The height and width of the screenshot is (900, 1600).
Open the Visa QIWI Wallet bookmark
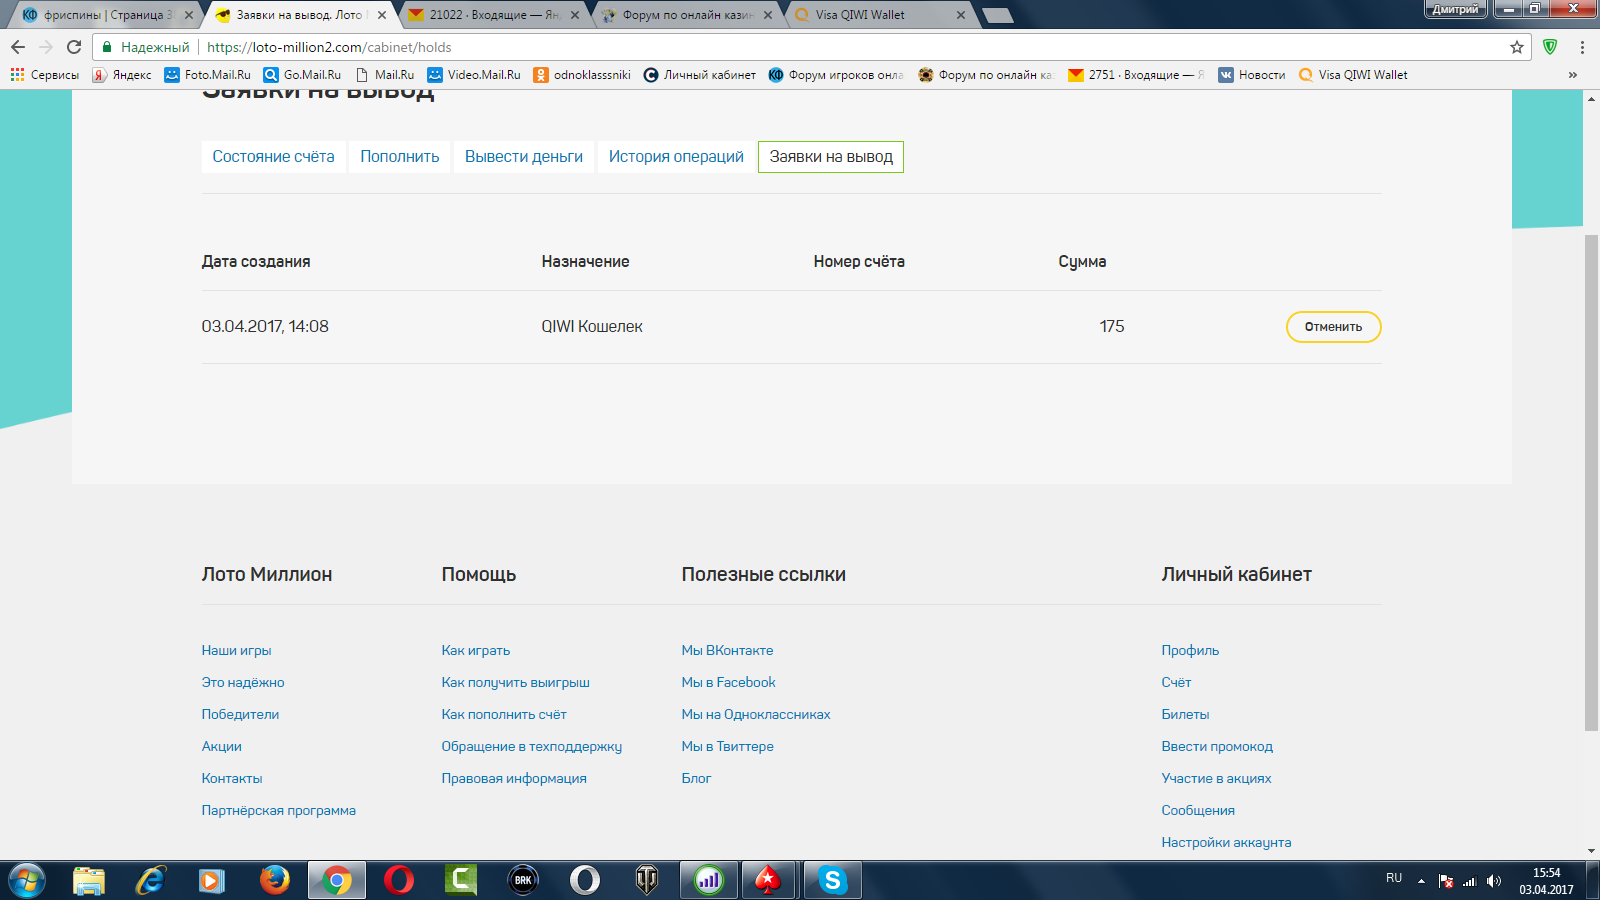pos(1353,75)
